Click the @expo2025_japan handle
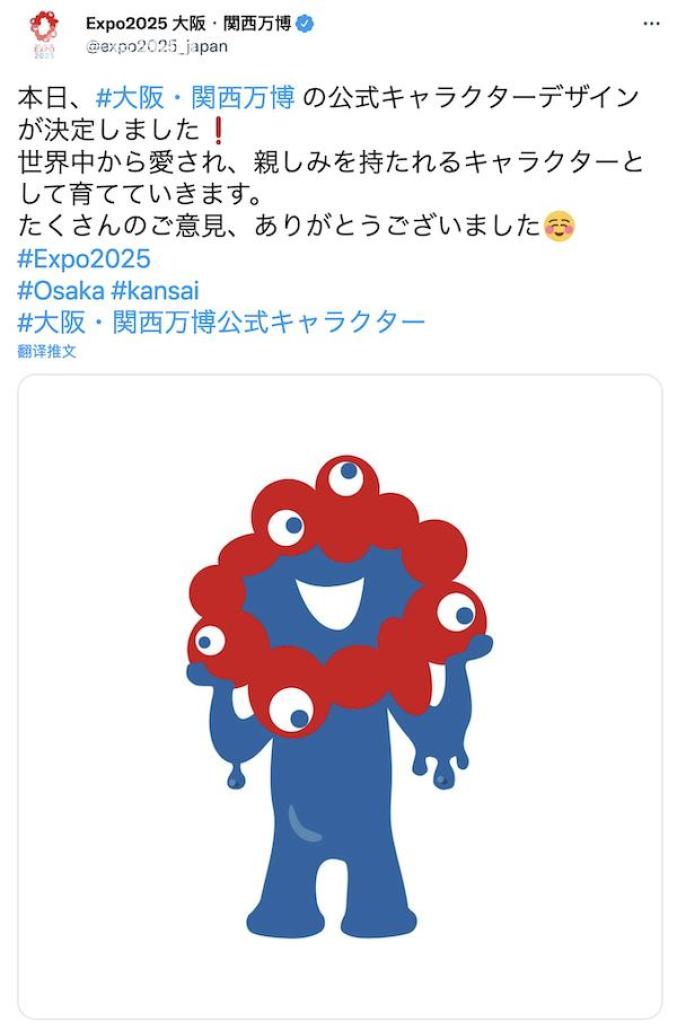677x1031 pixels. coord(156,47)
